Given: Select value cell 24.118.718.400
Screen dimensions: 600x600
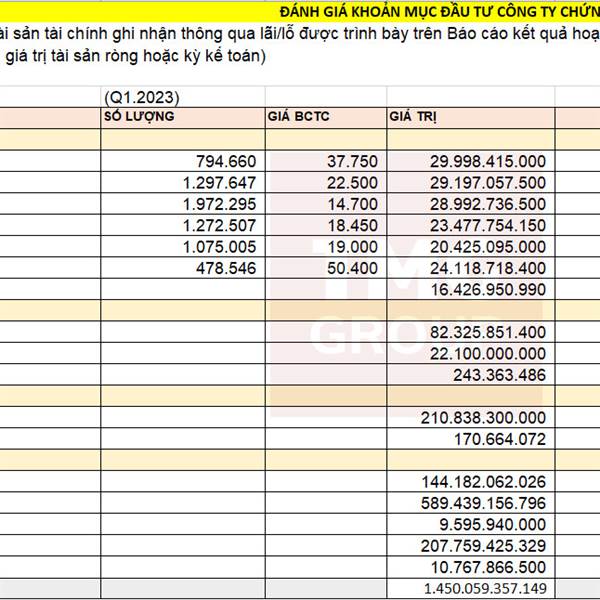Looking at the screenshot, I should tap(471, 268).
